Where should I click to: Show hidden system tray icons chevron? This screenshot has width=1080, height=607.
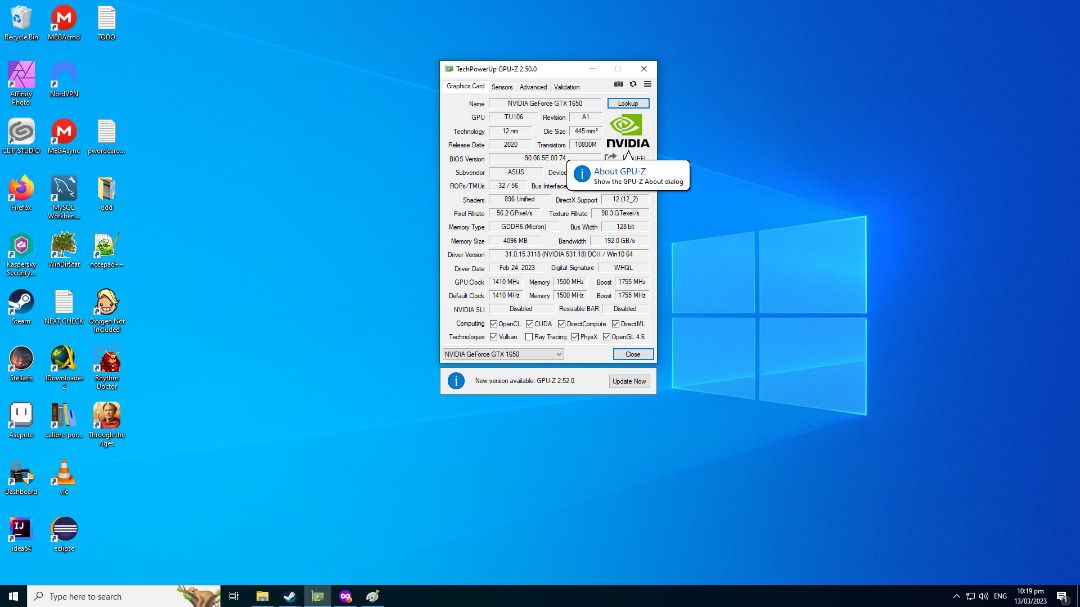pyautogui.click(x=956, y=596)
